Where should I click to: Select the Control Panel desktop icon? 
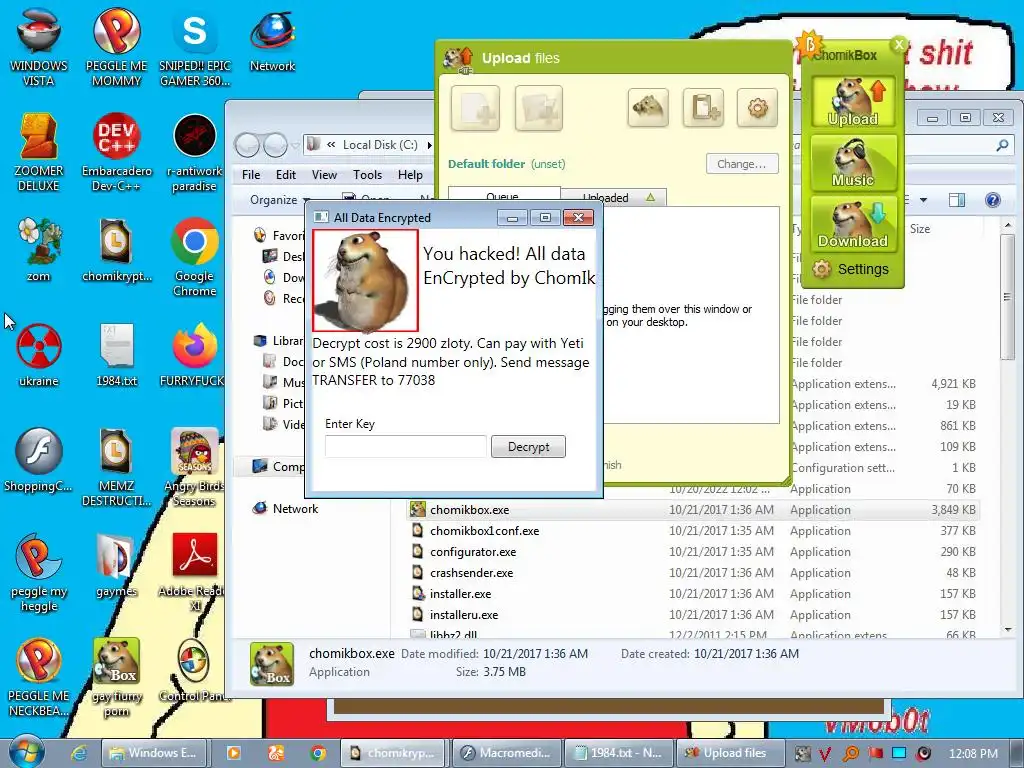pos(195,671)
